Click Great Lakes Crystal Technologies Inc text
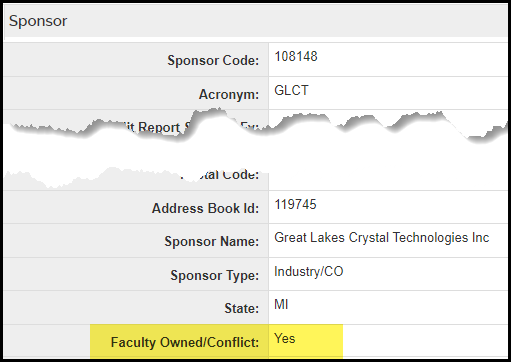This screenshot has width=511, height=362. tap(382, 238)
